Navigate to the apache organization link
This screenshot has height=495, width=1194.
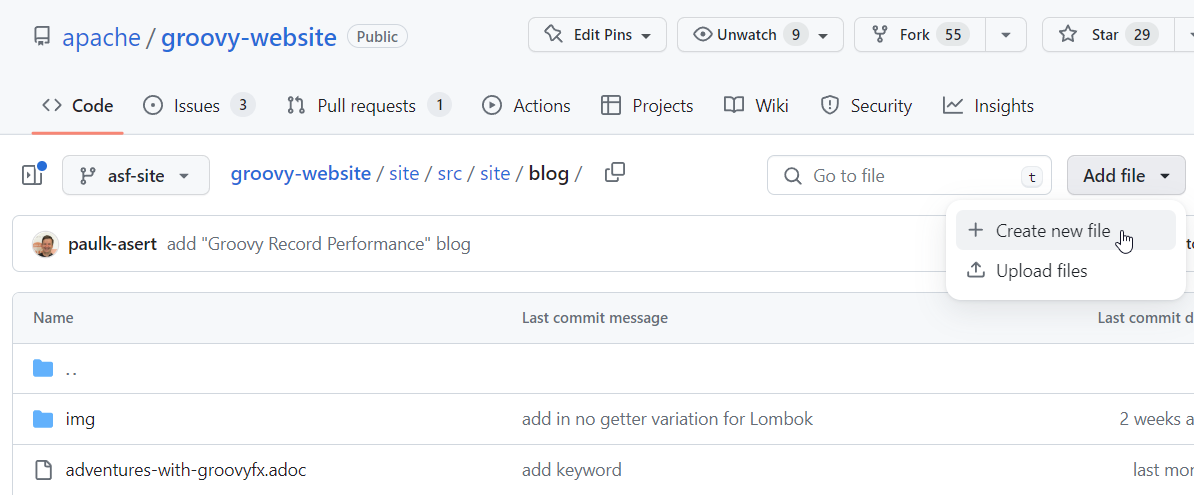101,38
